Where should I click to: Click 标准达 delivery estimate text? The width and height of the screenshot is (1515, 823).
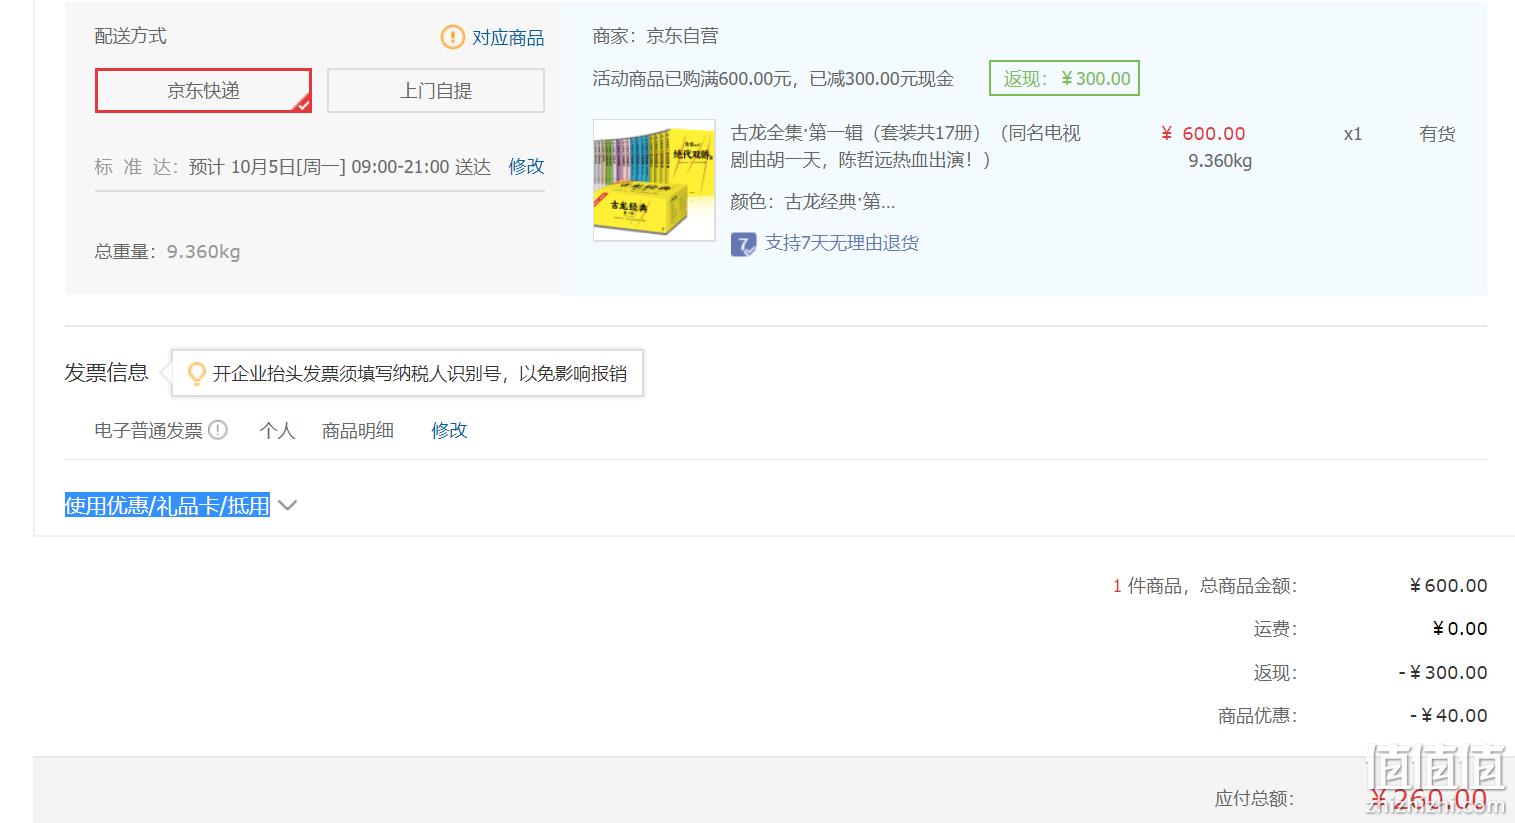[x=293, y=166]
